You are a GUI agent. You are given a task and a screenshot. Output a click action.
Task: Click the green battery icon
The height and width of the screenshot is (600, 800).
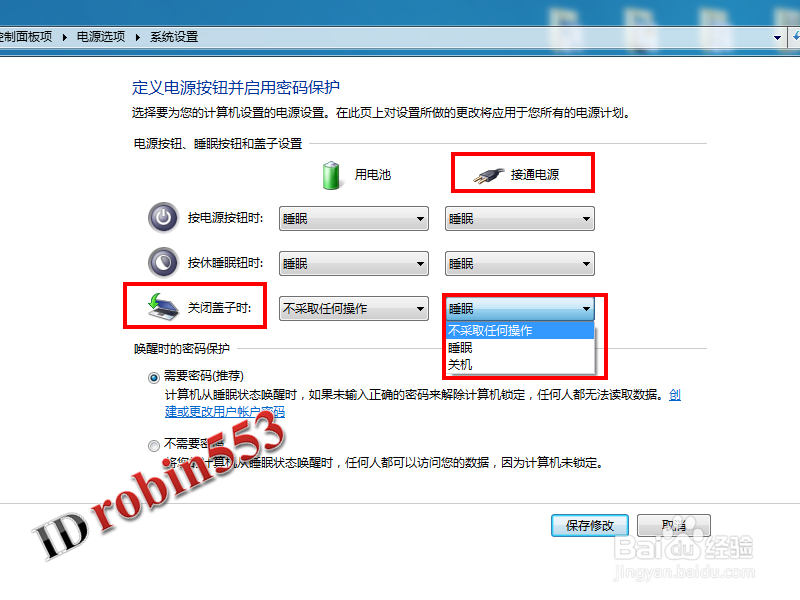(331, 176)
